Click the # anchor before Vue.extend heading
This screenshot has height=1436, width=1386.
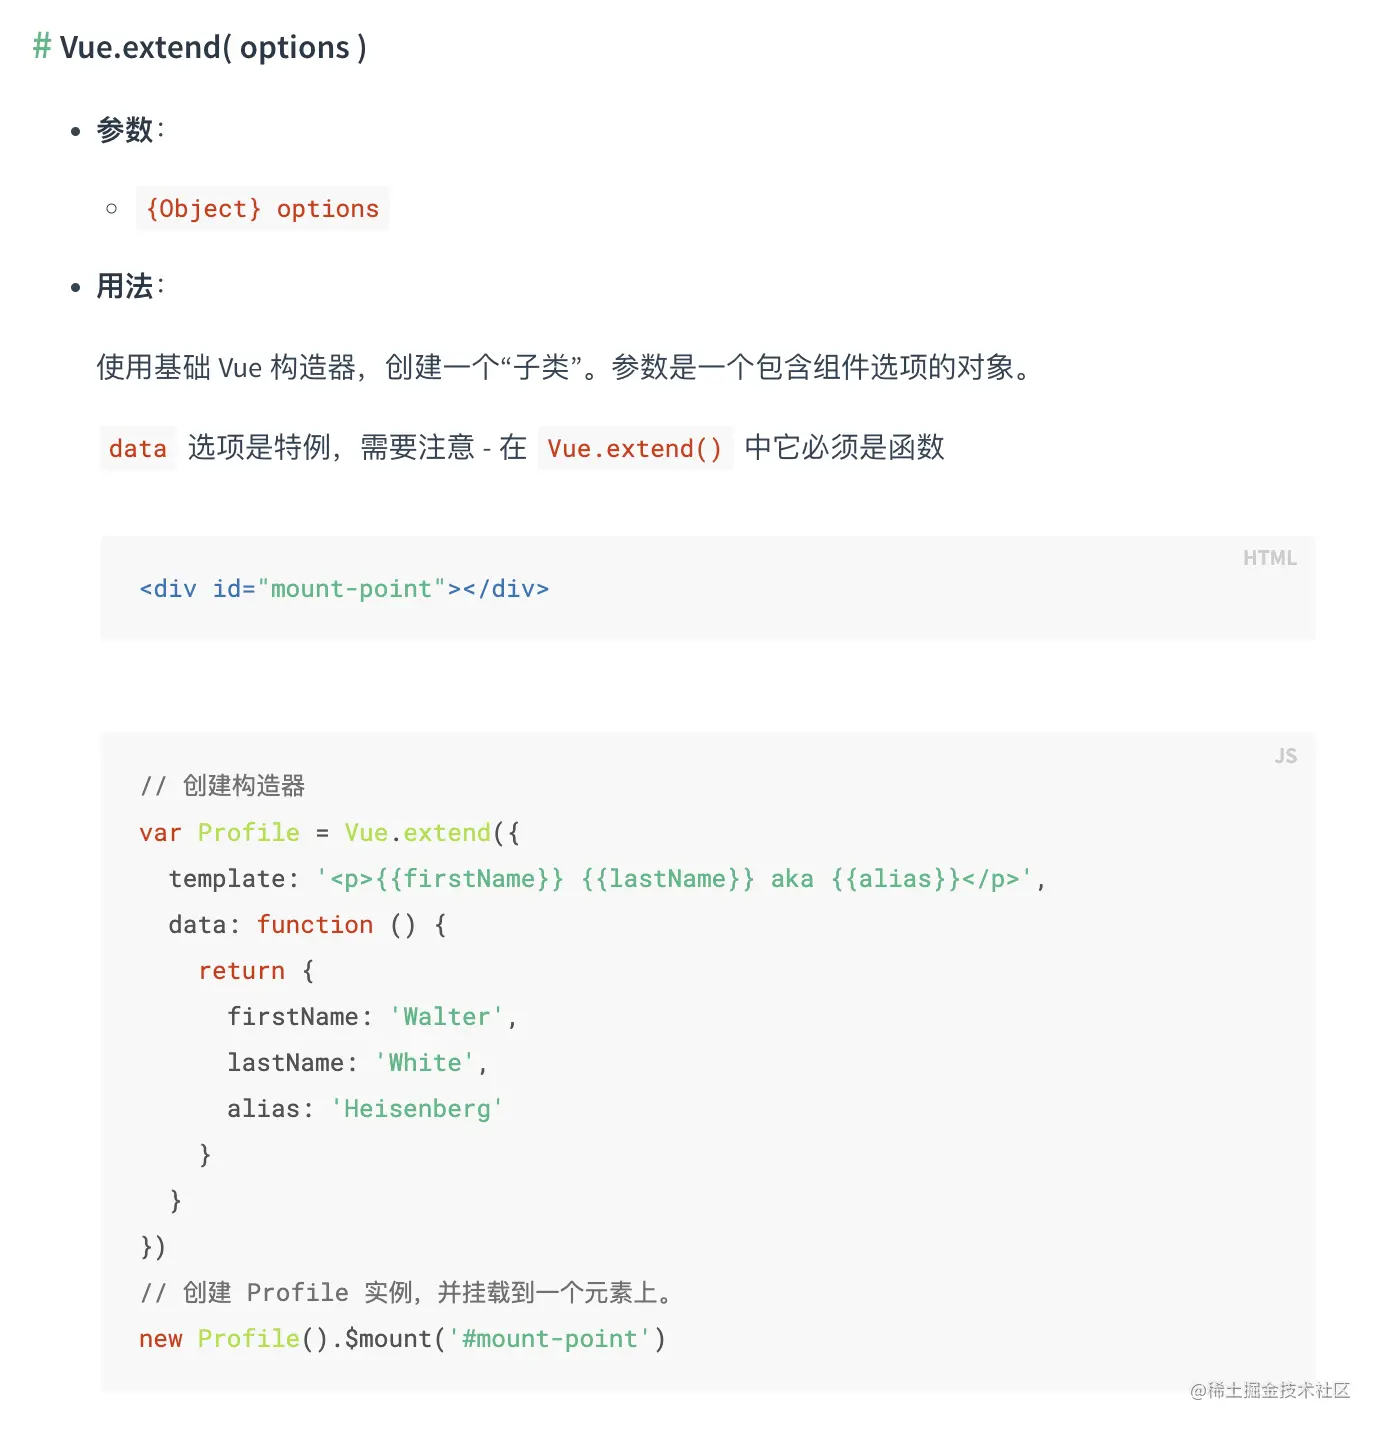pyautogui.click(x=41, y=46)
